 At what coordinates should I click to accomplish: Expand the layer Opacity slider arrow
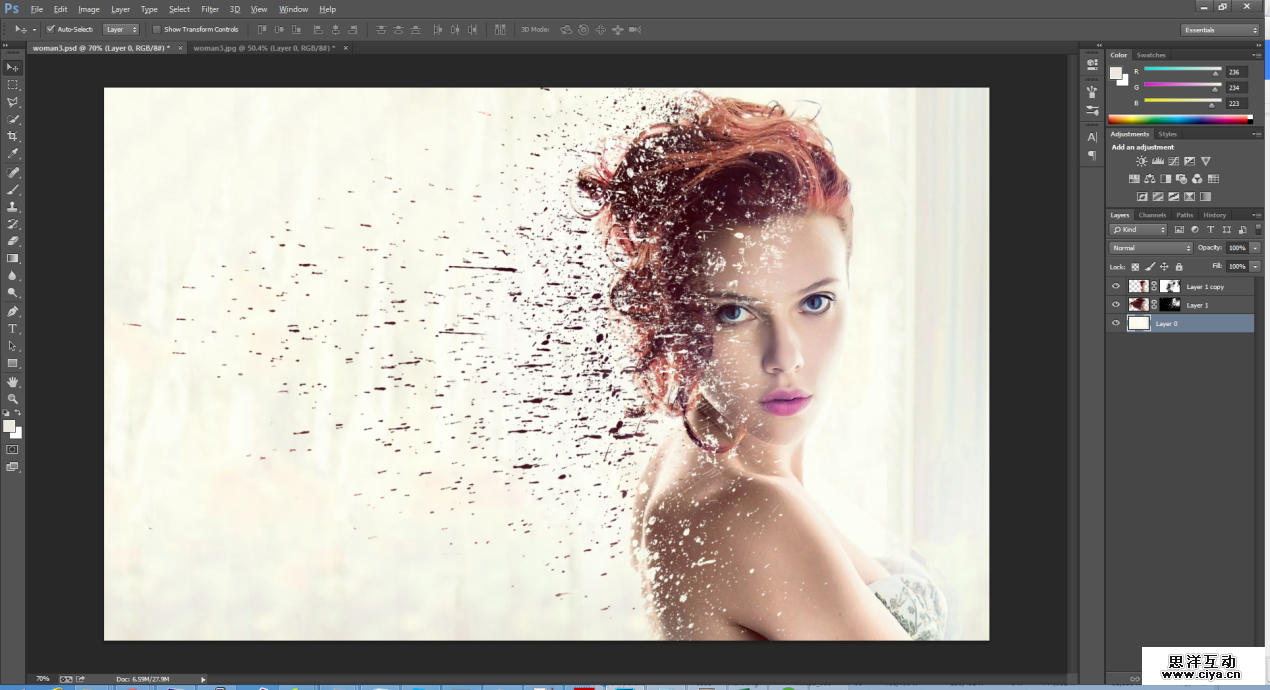[1255, 248]
